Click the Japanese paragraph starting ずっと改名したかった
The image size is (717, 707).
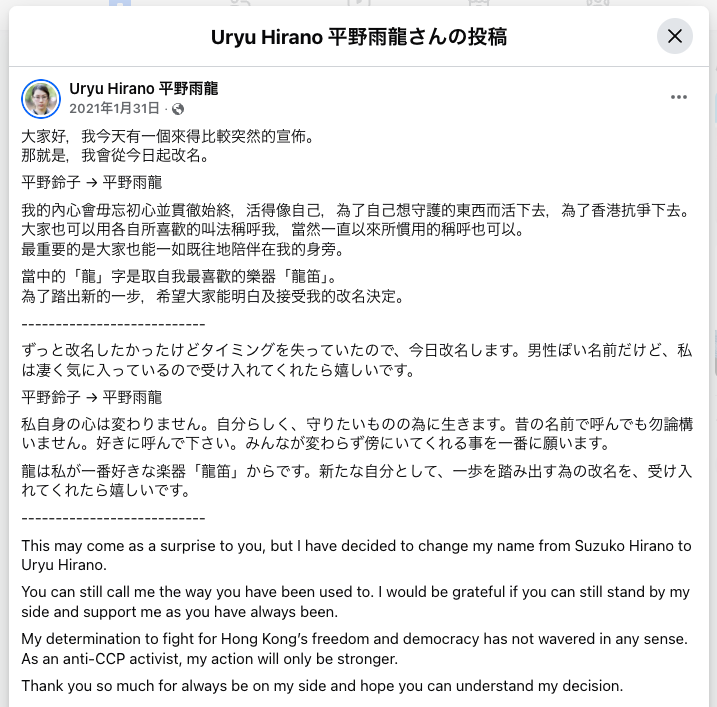(356, 360)
